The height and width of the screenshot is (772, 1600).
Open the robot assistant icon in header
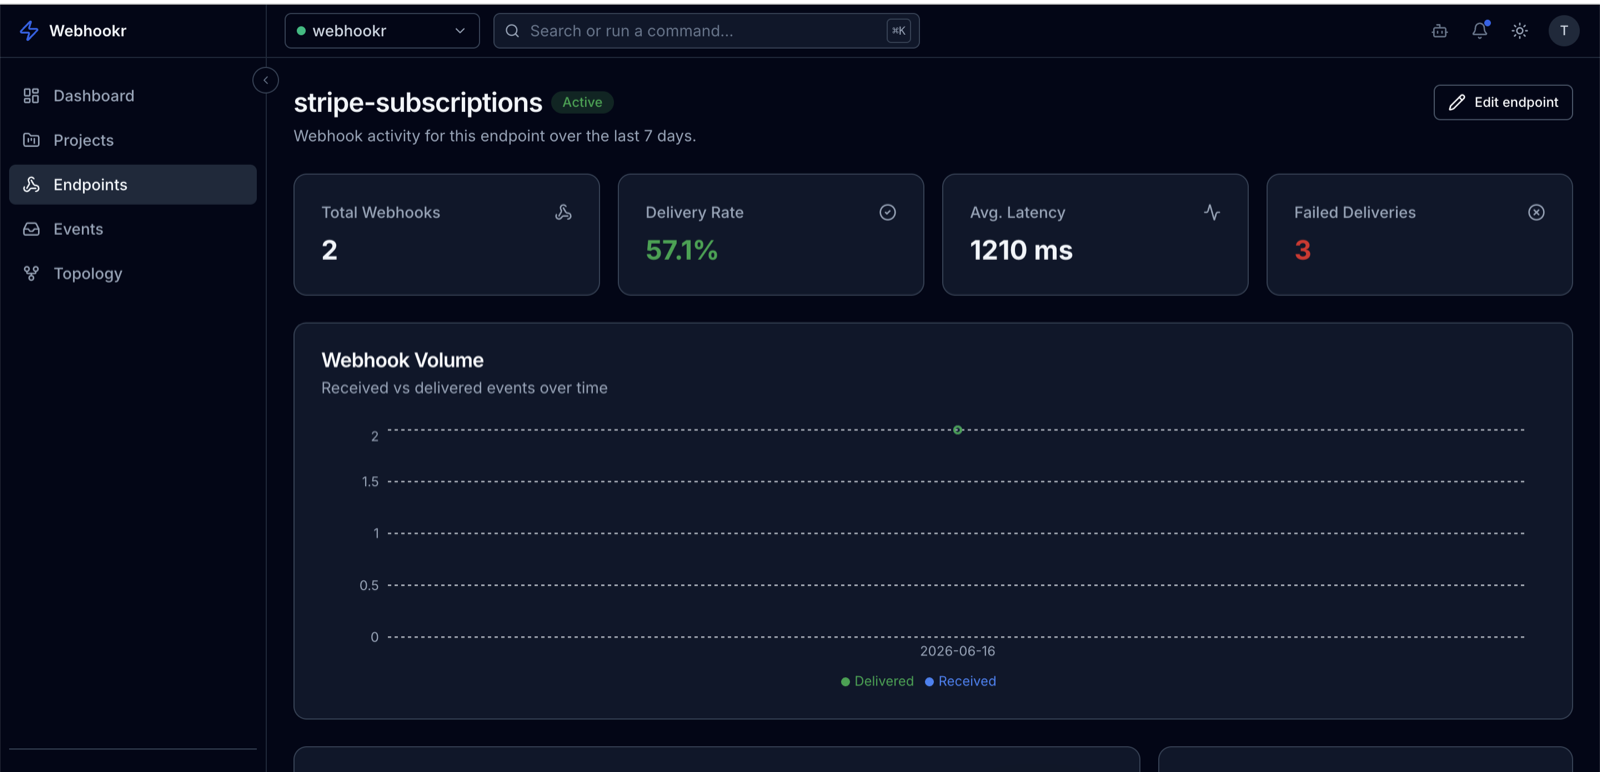(x=1440, y=31)
